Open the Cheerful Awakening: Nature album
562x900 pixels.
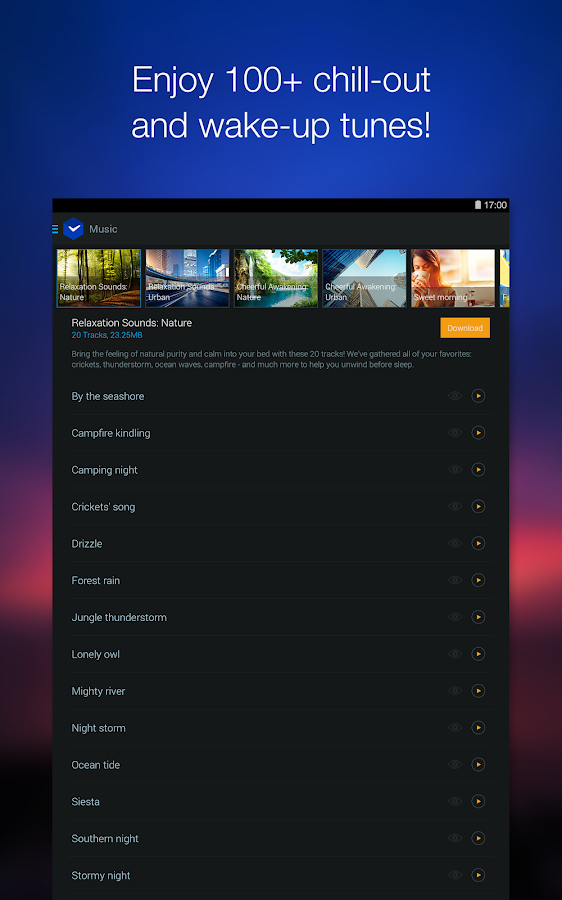click(x=276, y=278)
